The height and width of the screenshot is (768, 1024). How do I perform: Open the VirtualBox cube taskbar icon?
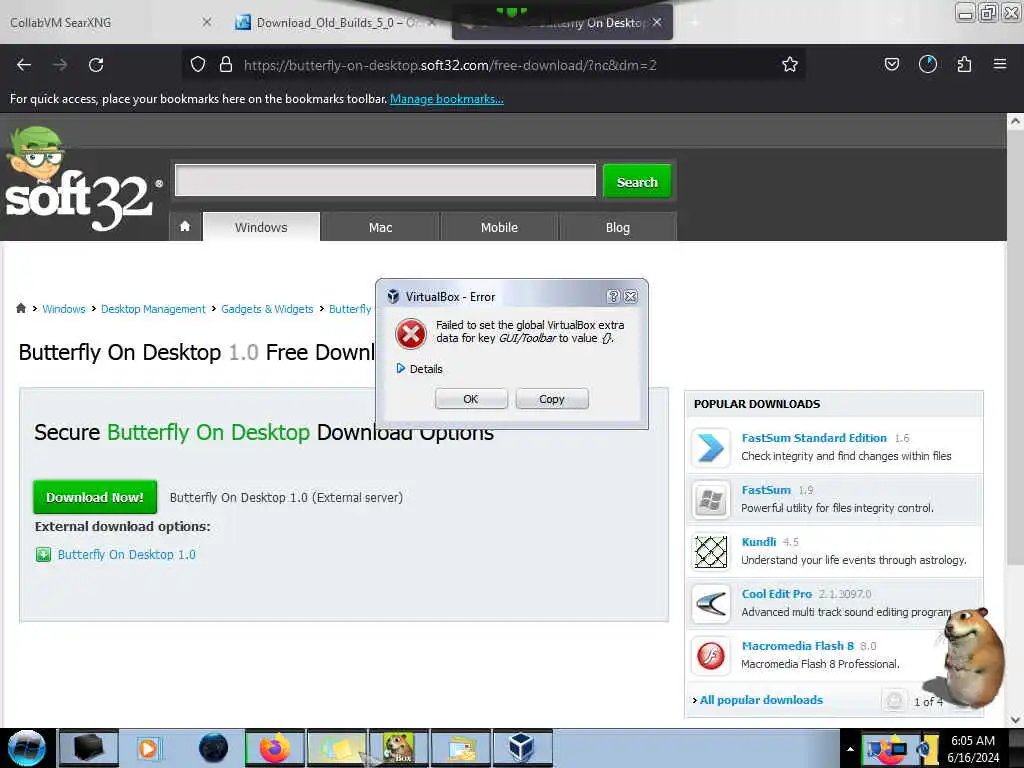coord(522,748)
